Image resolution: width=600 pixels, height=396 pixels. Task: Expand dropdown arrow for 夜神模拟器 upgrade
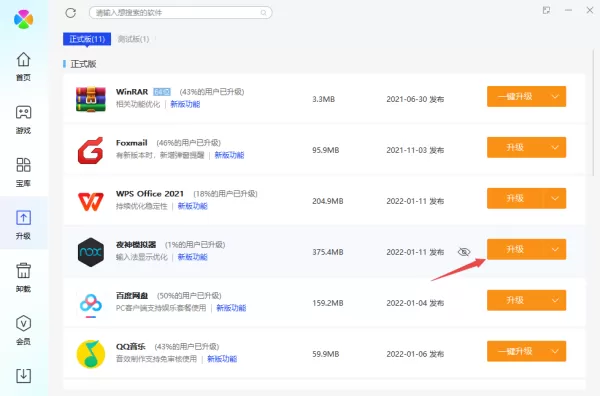point(555,249)
